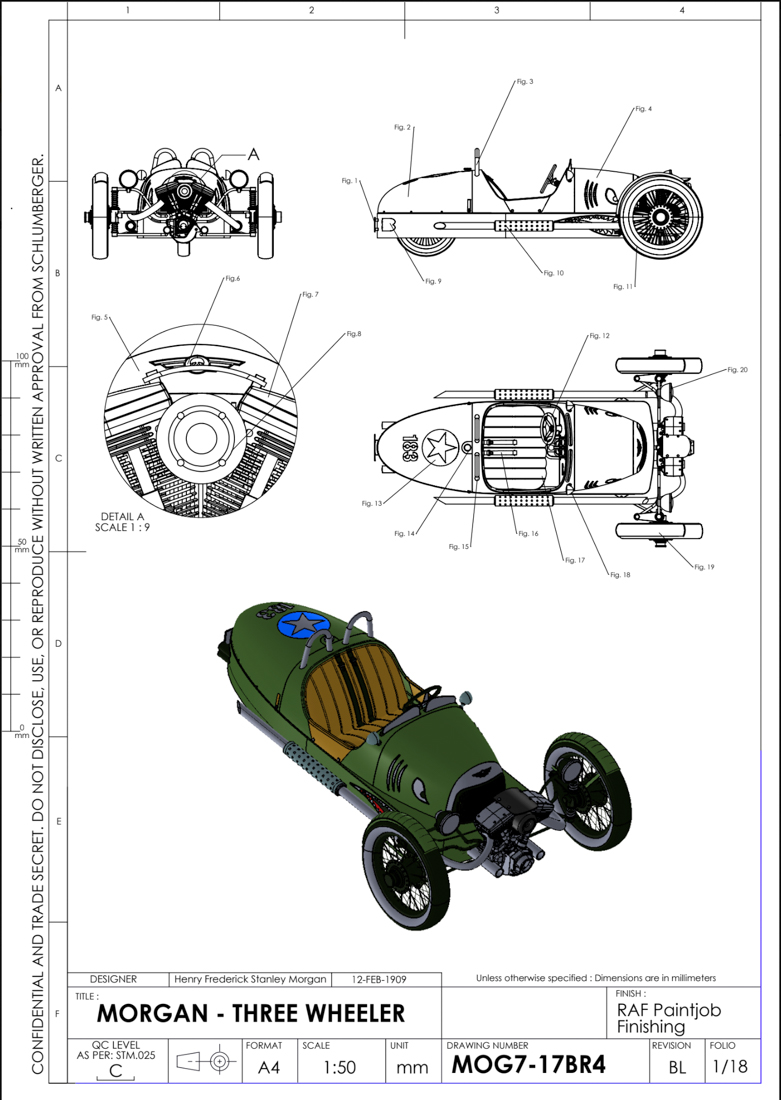
Task: Click the UNIT value mm
Action: 412,1068
